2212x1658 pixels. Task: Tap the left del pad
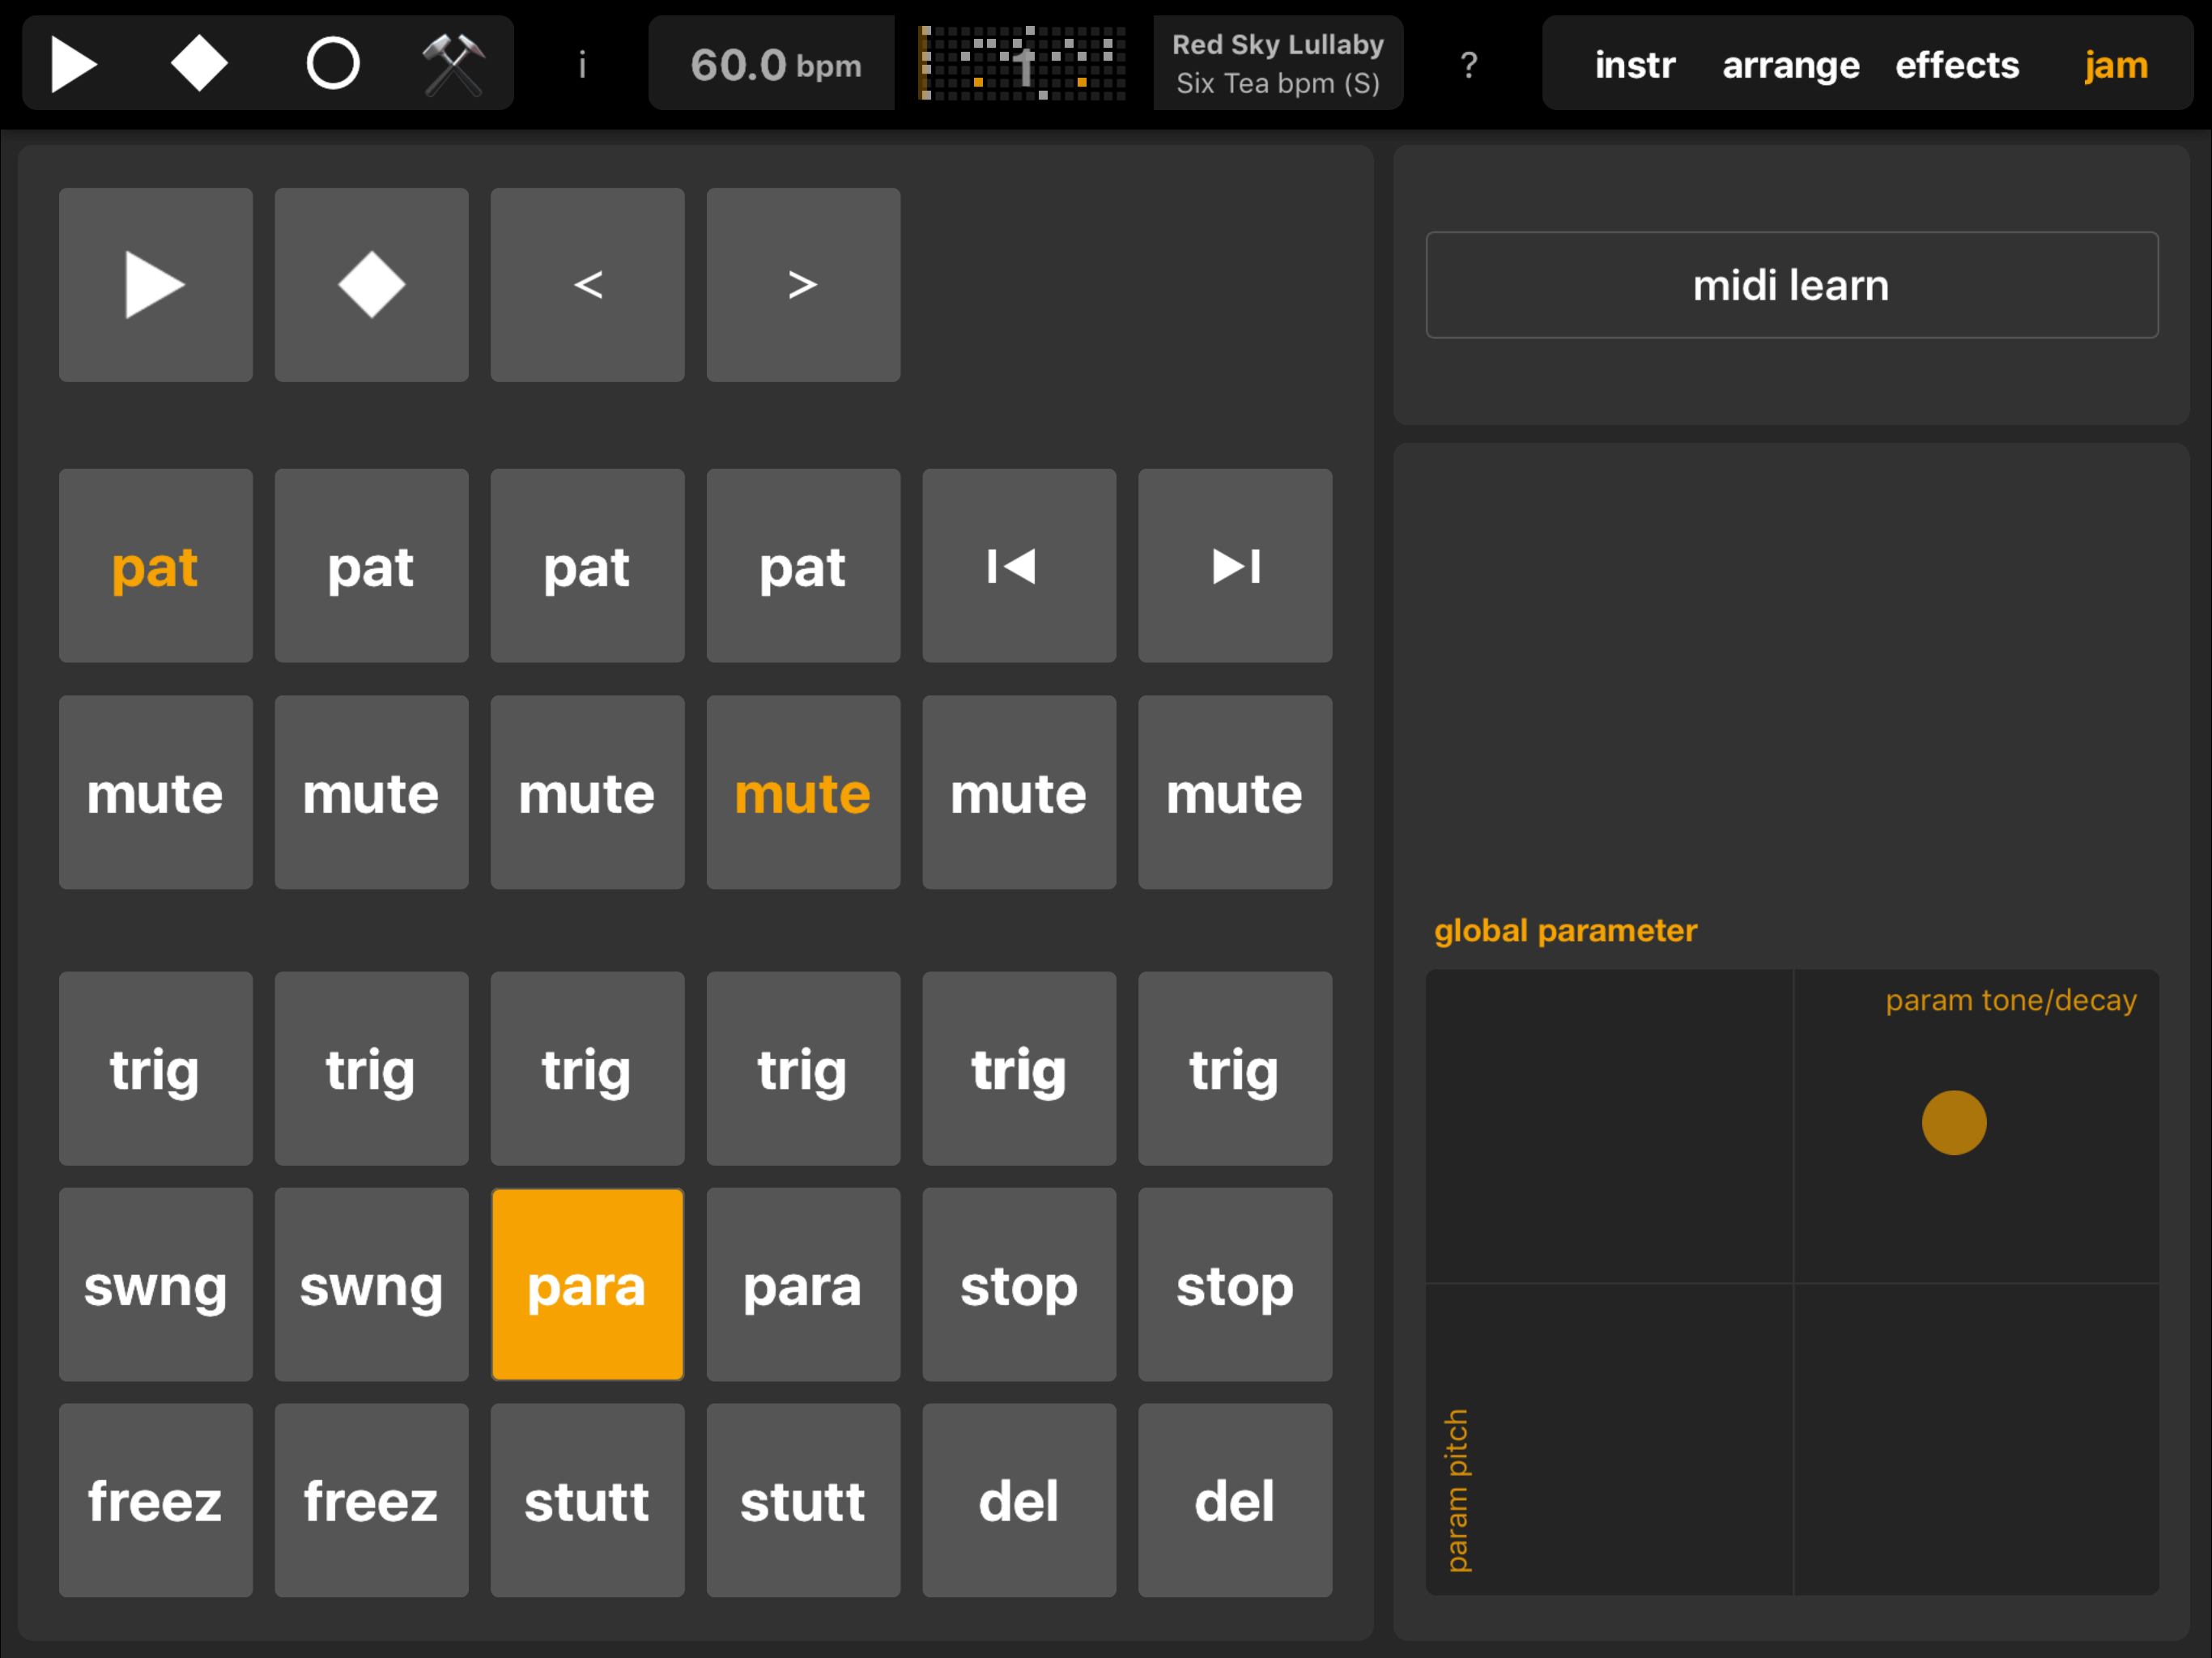click(x=1020, y=1501)
